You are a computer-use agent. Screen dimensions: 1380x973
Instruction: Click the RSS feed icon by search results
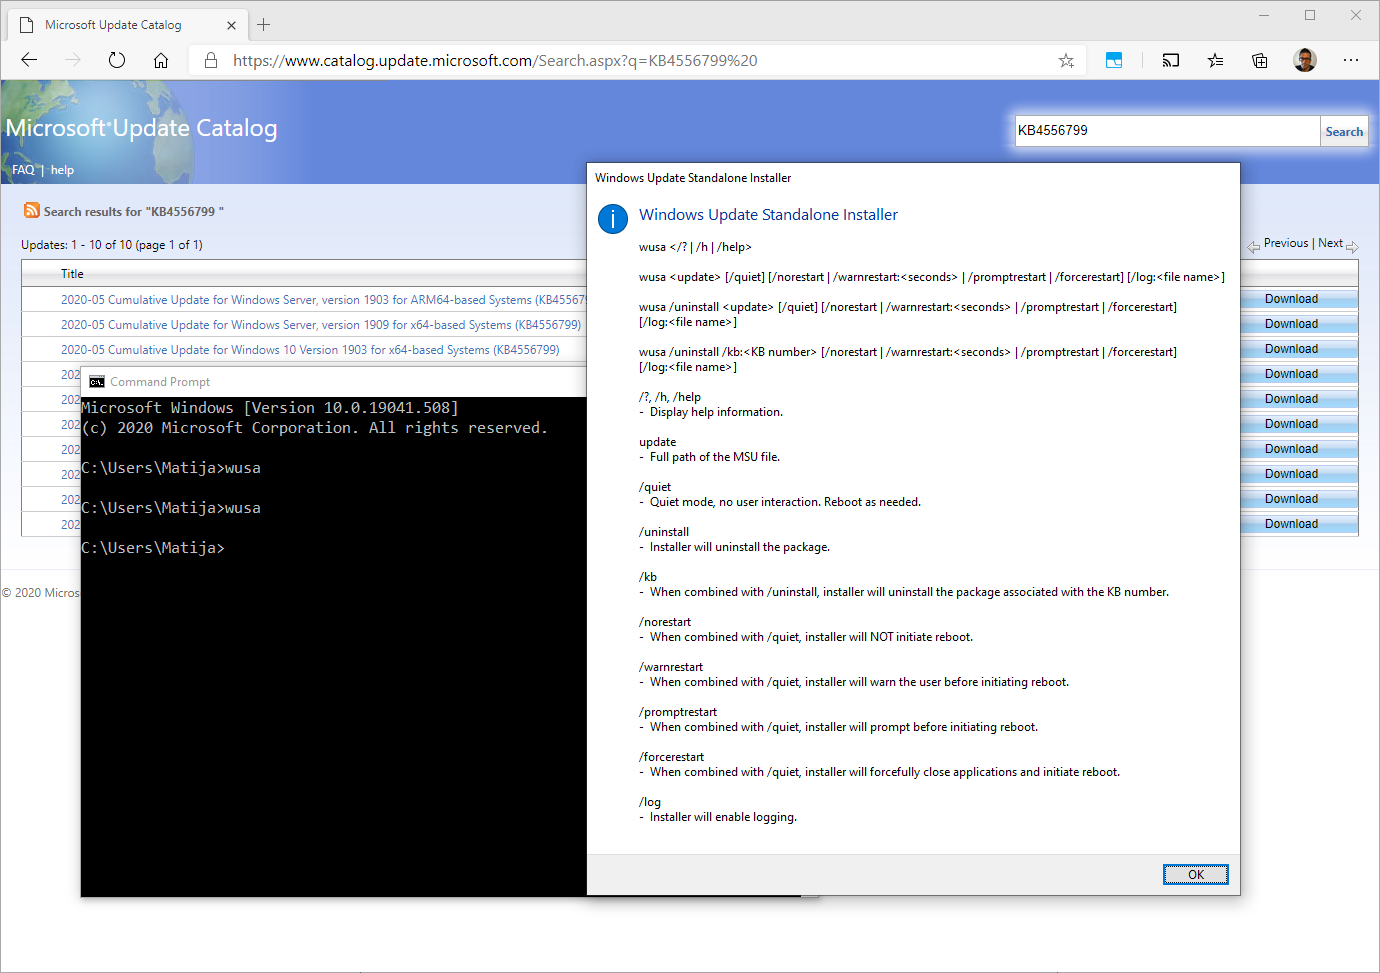point(32,210)
